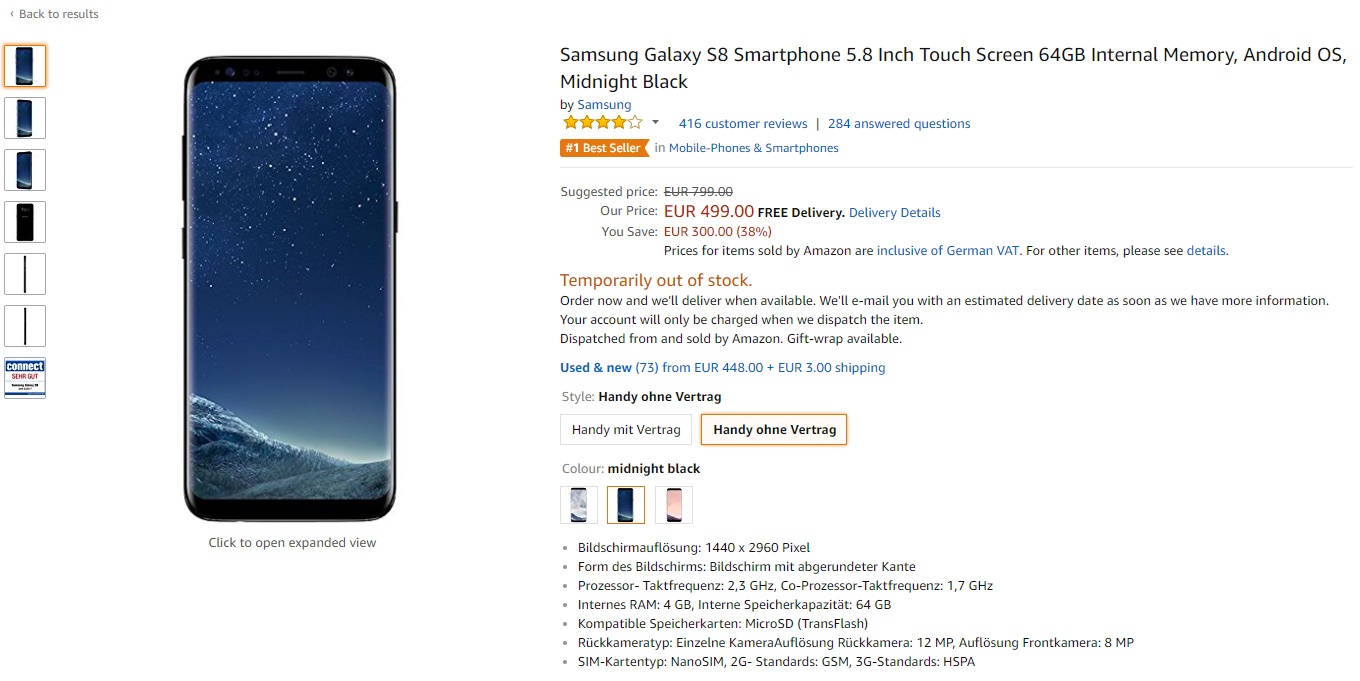Open the 416 customer reviews link
The width and height of the screenshot is (1360, 681).
click(x=742, y=124)
